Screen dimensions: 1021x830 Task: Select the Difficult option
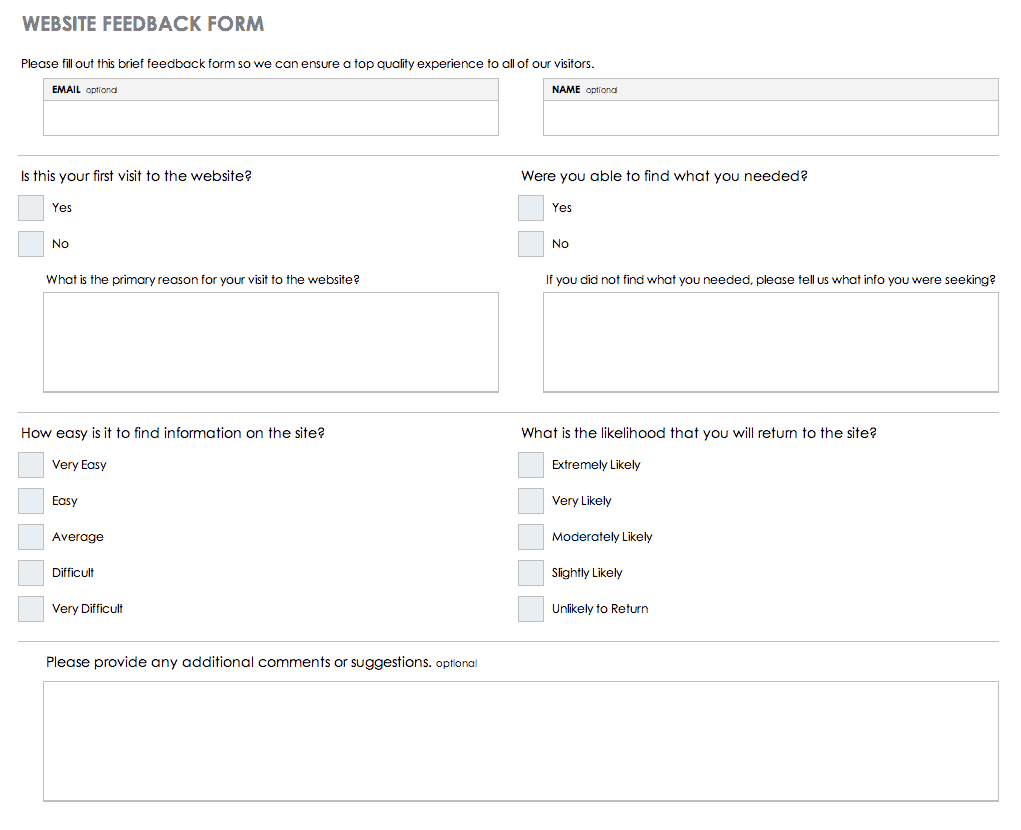point(30,572)
